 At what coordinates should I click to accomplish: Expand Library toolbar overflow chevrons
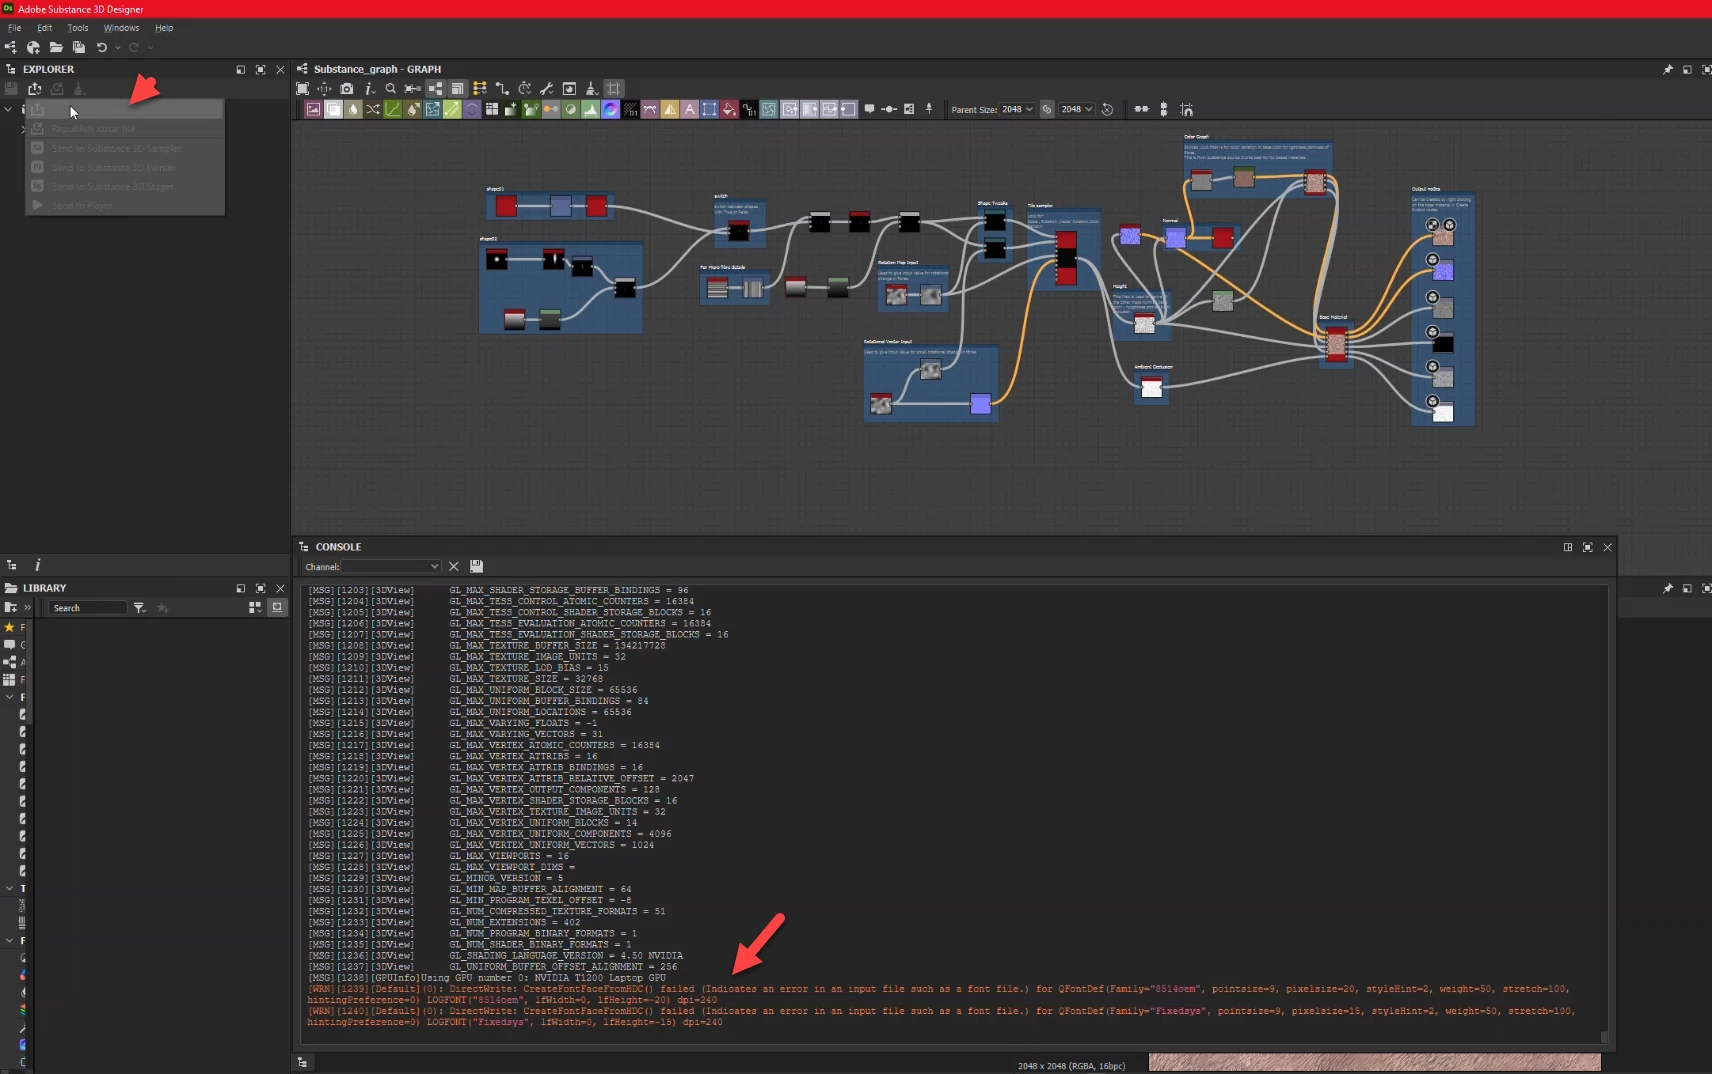(28, 608)
